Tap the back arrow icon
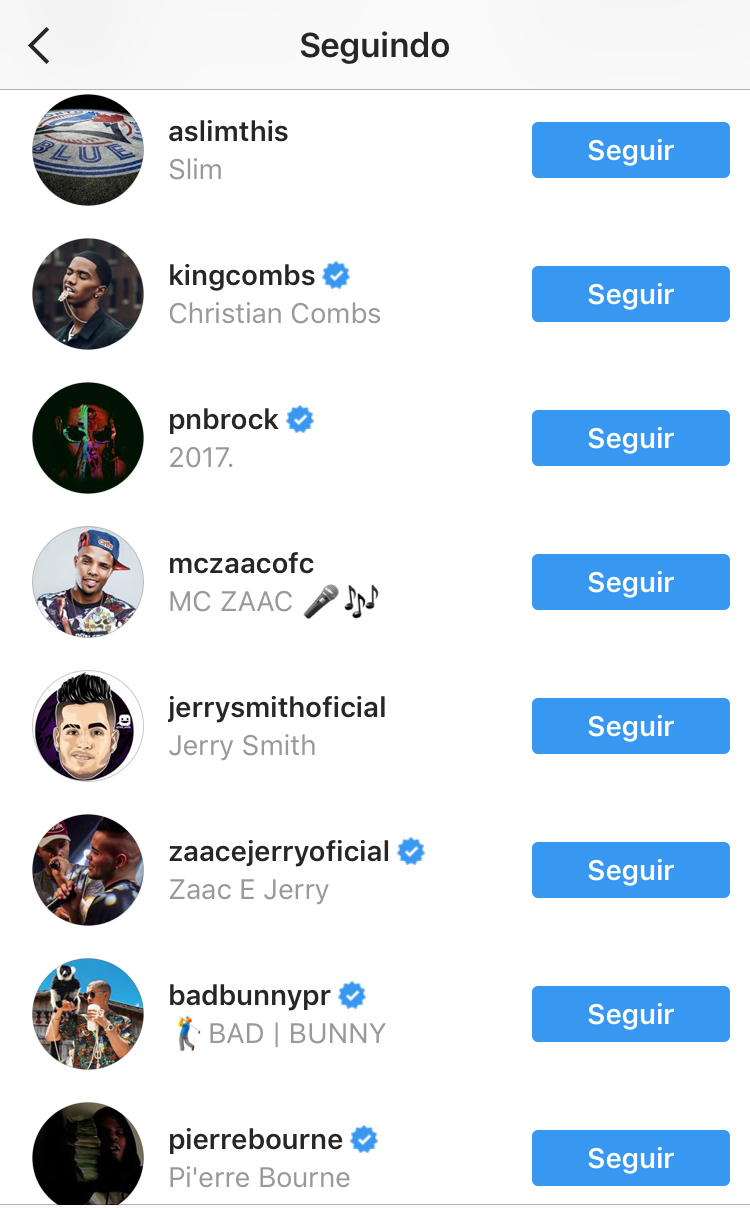 [x=39, y=46]
